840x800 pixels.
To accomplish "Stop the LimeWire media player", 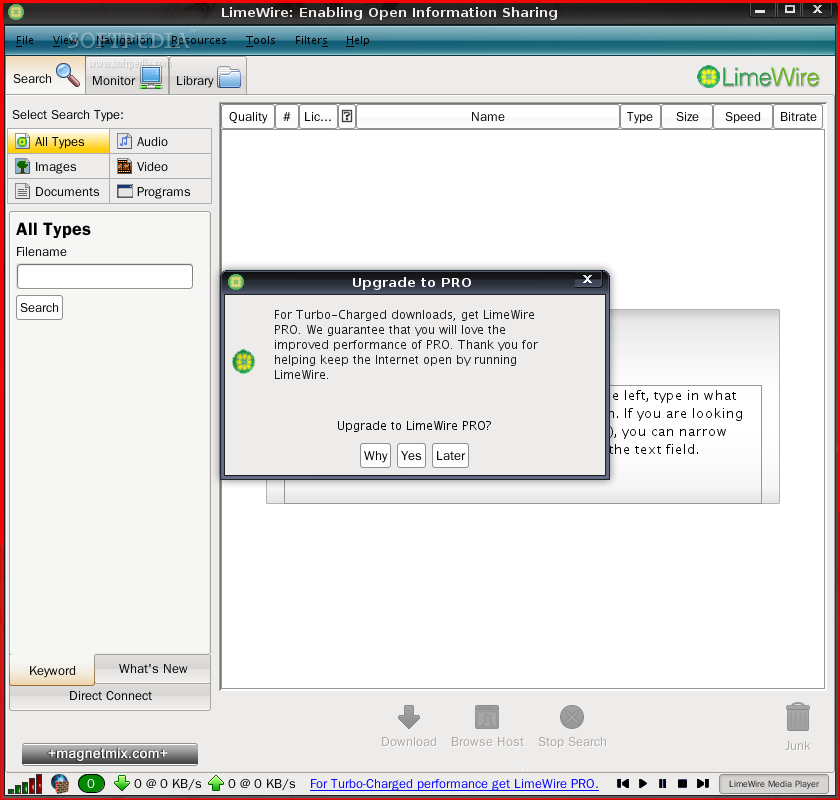I will pos(682,783).
